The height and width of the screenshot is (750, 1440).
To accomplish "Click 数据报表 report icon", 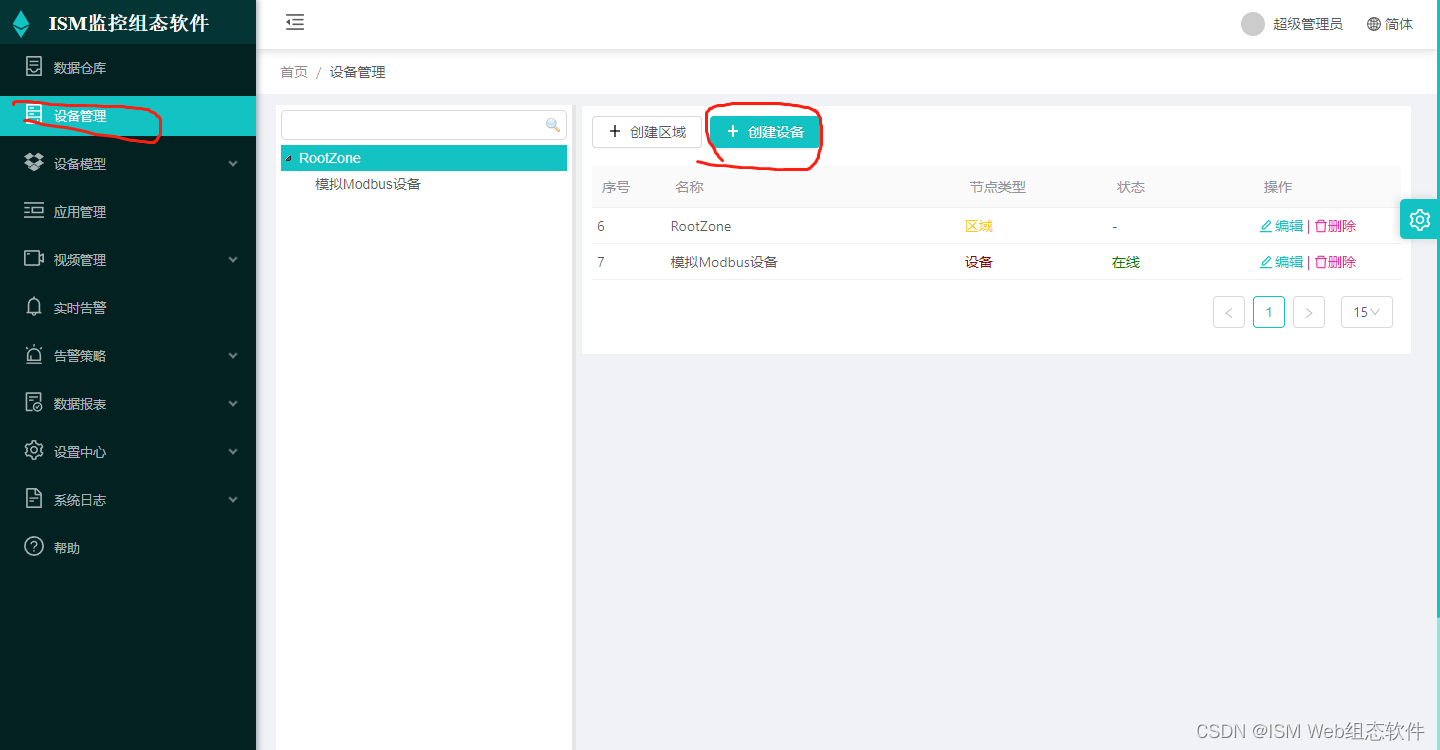I will (34, 403).
